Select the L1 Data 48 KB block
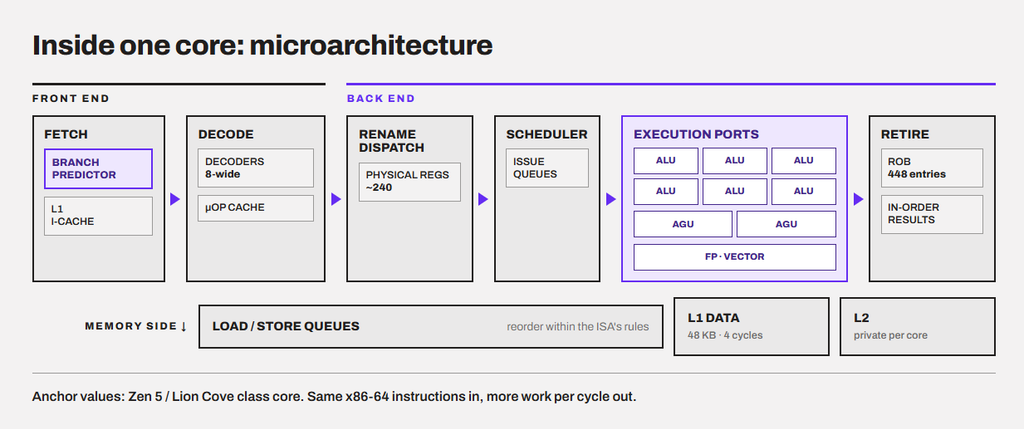The image size is (1024, 429). (x=751, y=326)
